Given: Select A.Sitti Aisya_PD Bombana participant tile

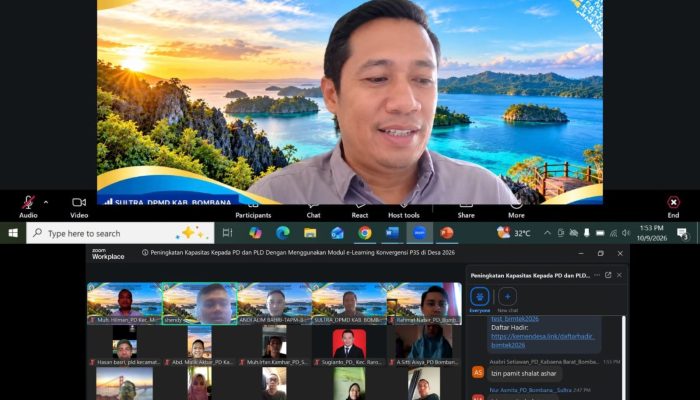Looking at the screenshot, I should (x=424, y=346).
